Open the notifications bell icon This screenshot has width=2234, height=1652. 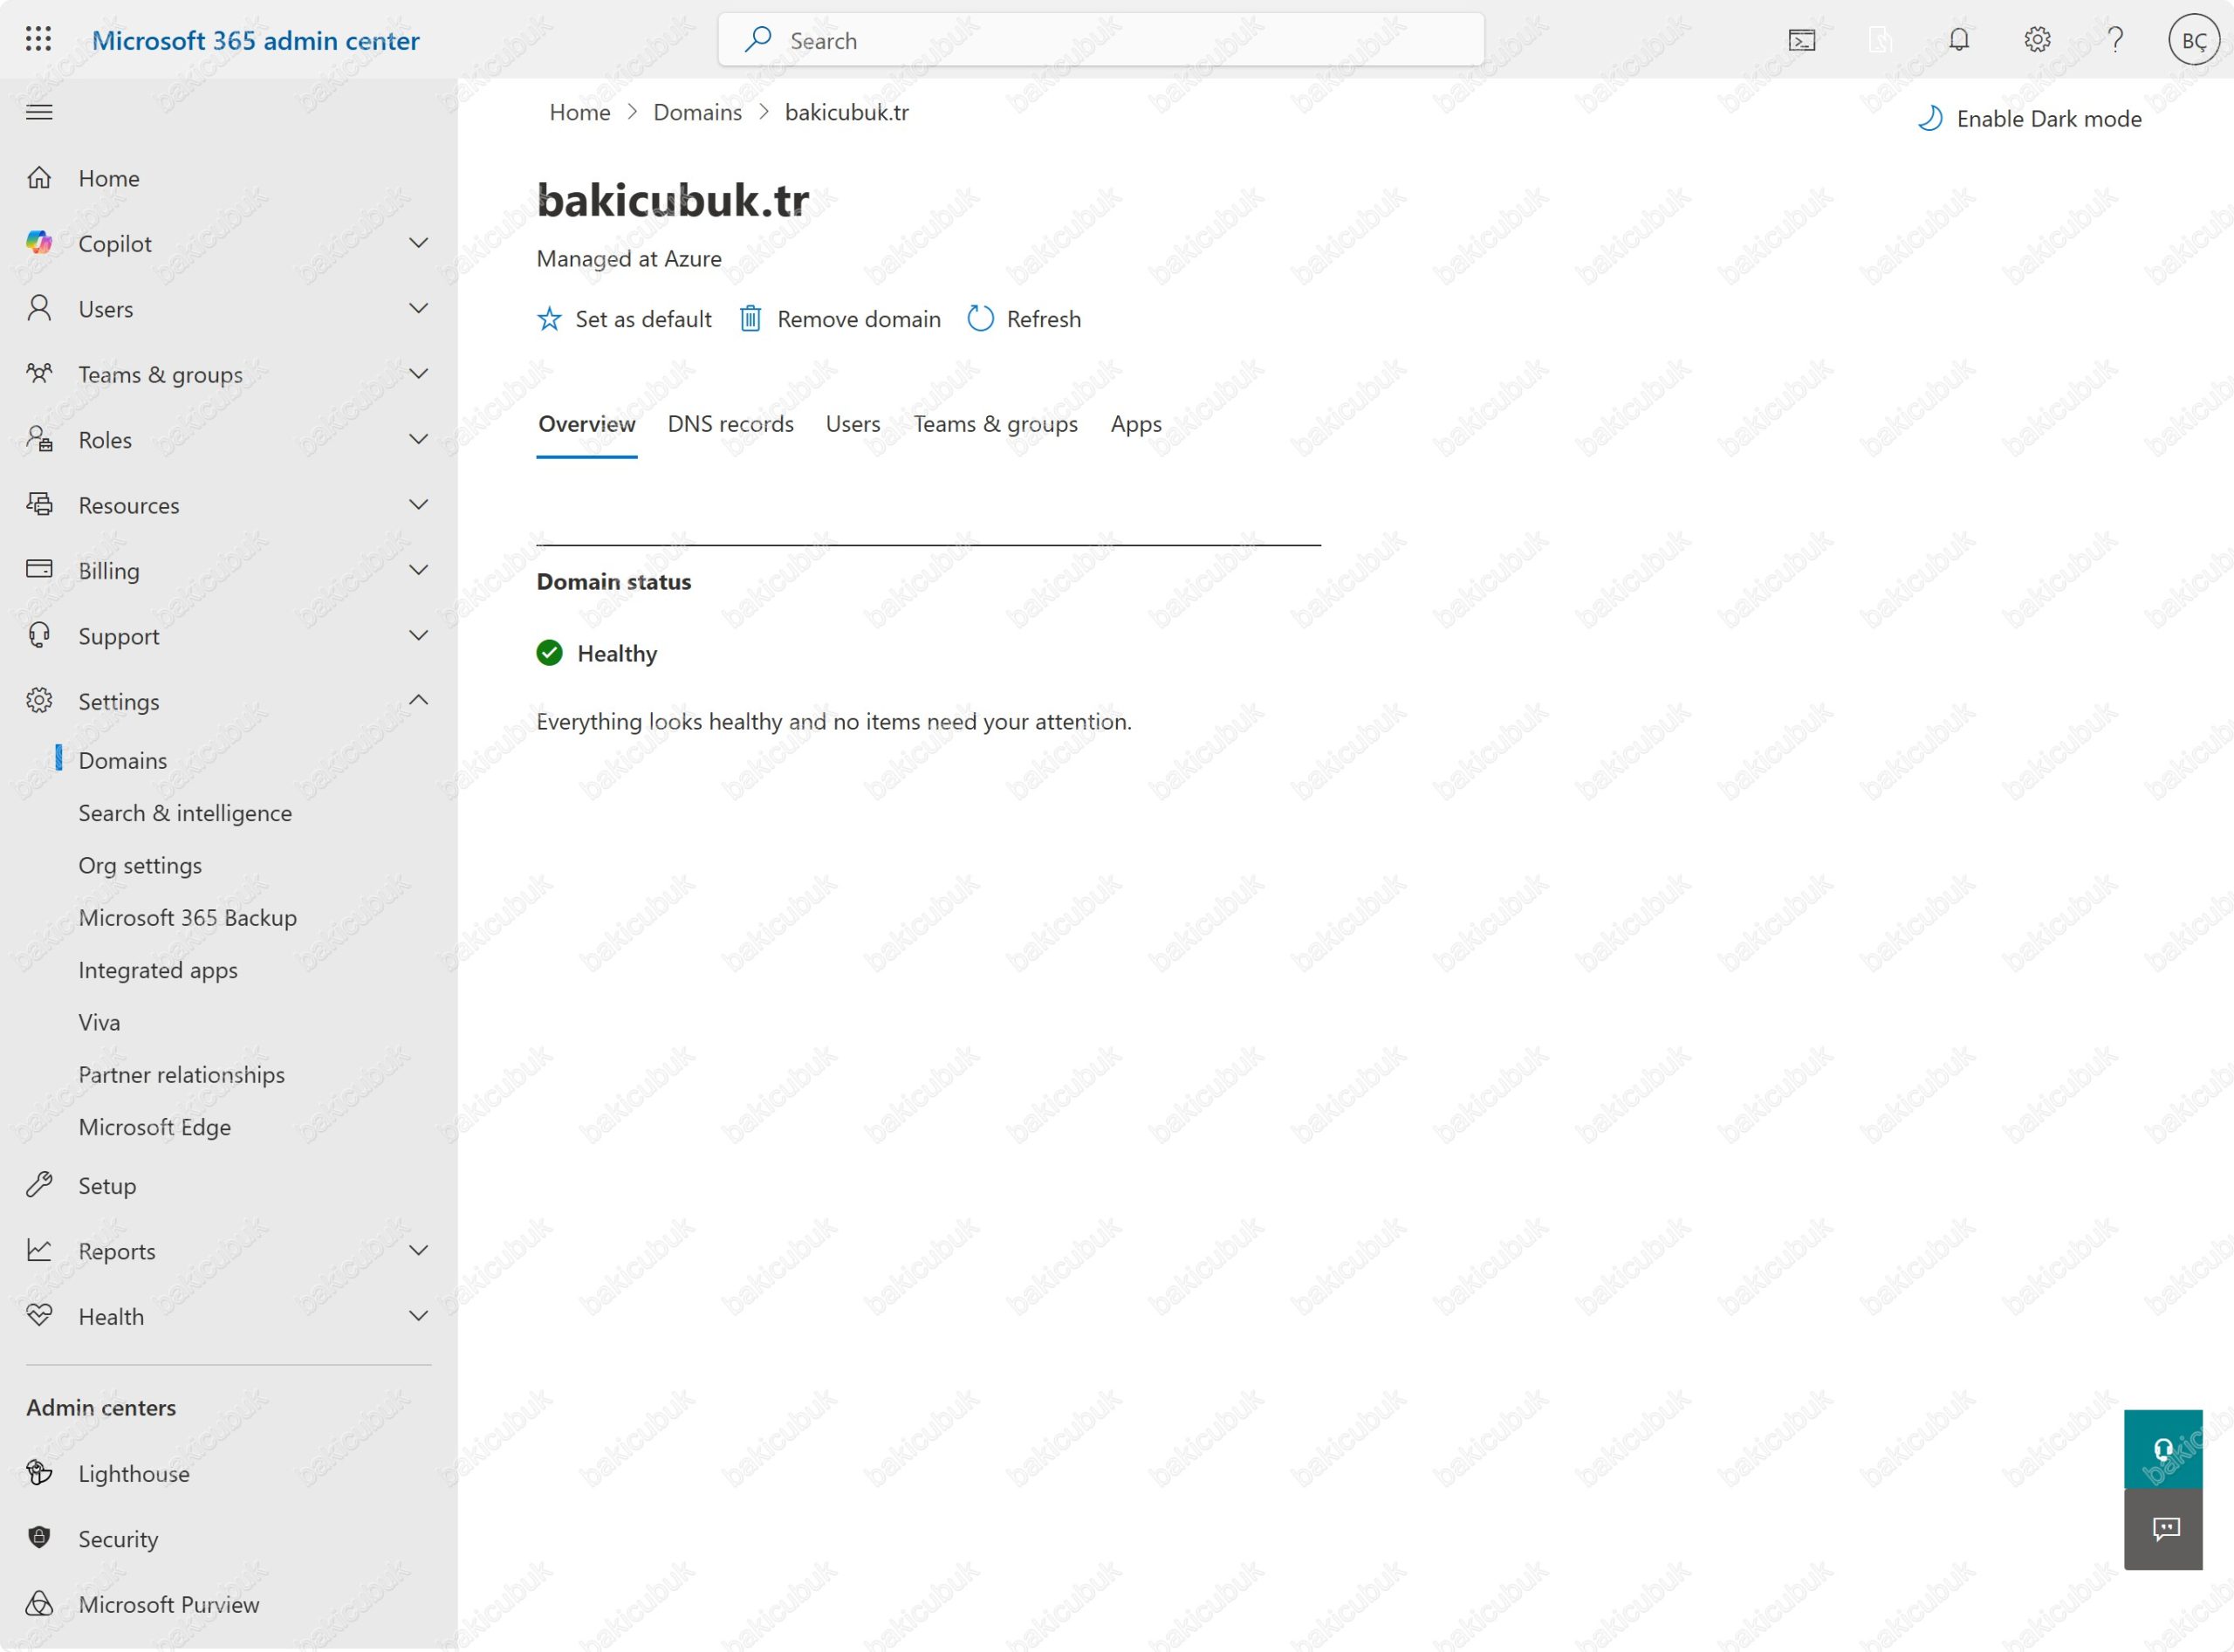[1958, 40]
